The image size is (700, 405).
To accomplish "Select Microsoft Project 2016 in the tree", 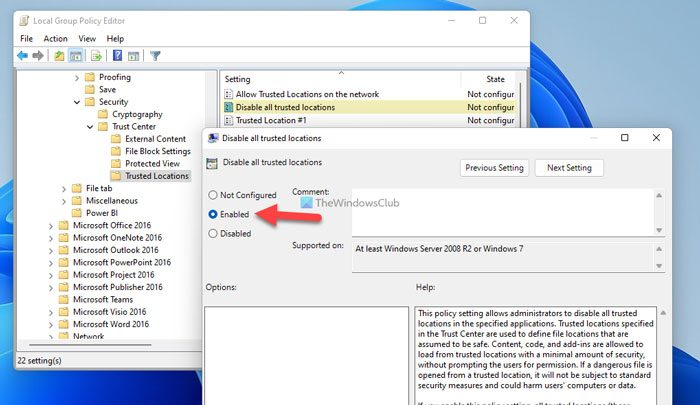I will coord(113,275).
